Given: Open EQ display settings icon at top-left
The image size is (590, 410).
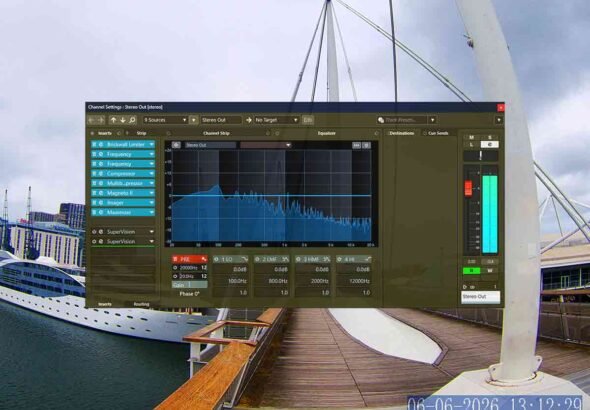Looking at the screenshot, I should tap(176, 145).
